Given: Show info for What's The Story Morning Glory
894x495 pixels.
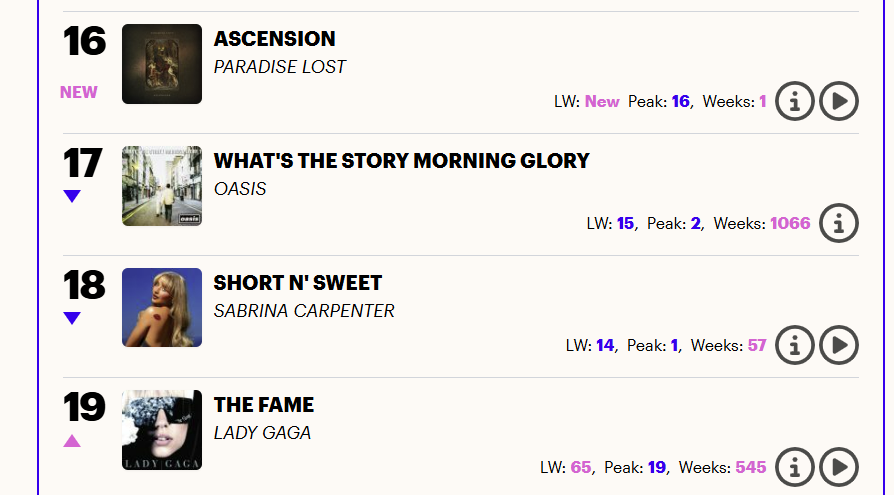Looking at the screenshot, I should 839,223.
